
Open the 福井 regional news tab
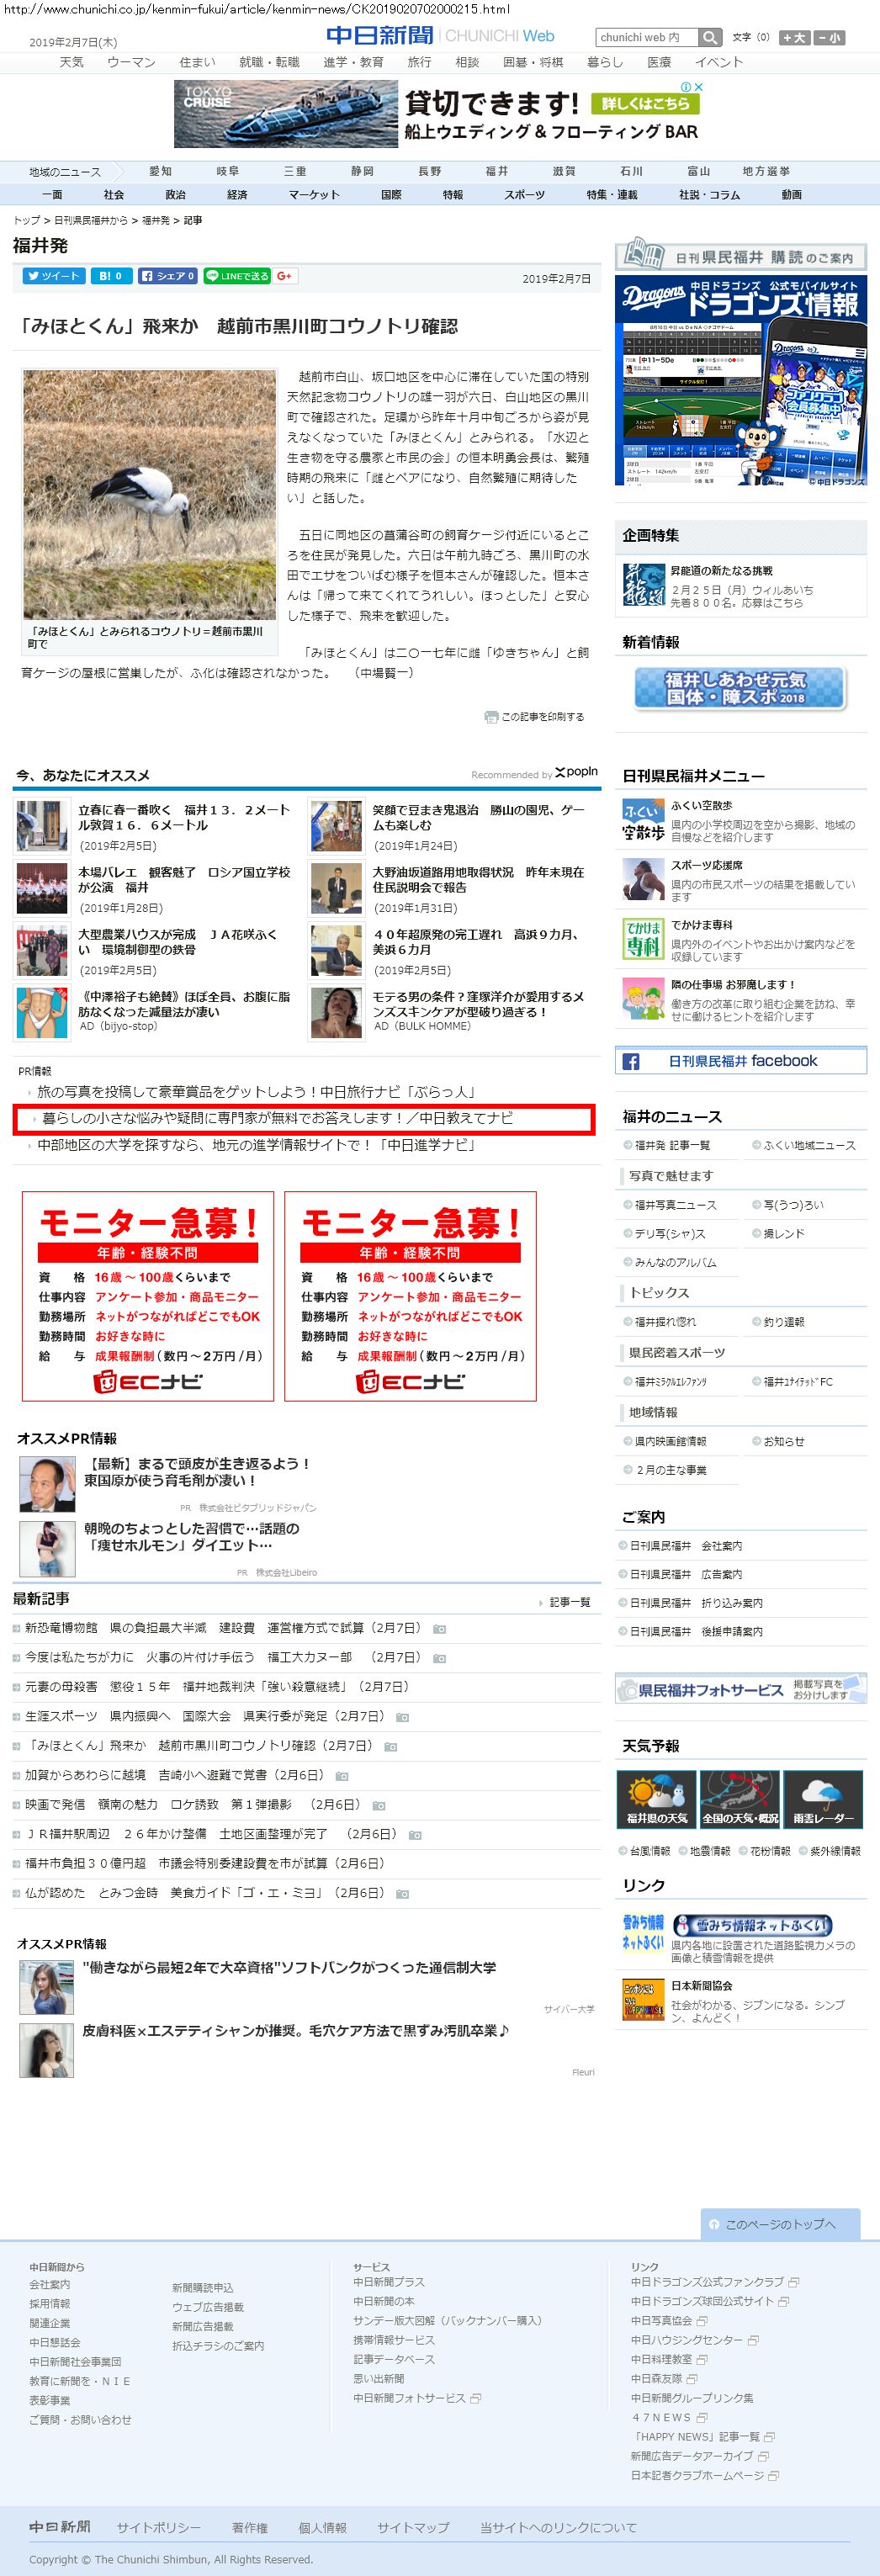click(497, 171)
